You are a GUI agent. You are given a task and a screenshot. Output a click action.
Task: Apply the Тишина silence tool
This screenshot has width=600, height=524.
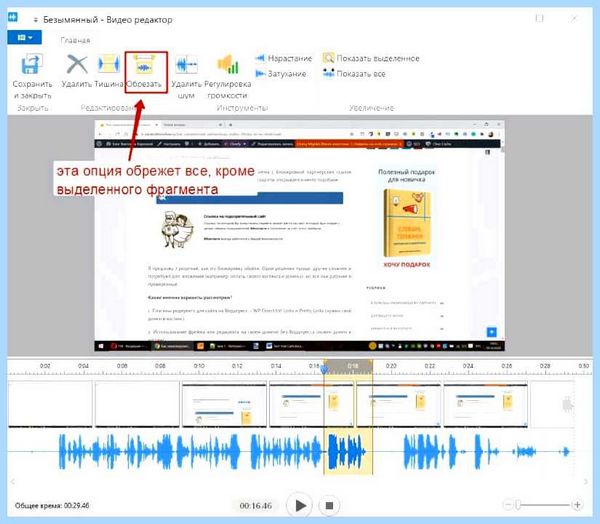pyautogui.click(x=109, y=71)
